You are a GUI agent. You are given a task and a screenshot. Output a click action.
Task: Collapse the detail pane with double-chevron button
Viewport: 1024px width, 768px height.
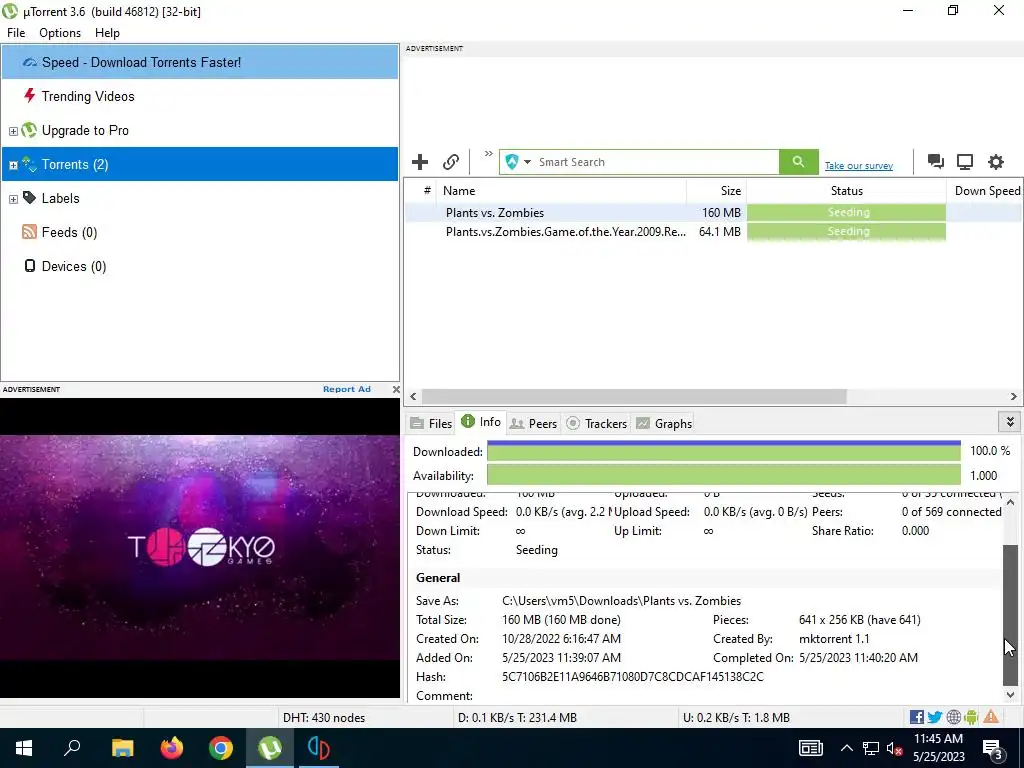click(x=1010, y=422)
